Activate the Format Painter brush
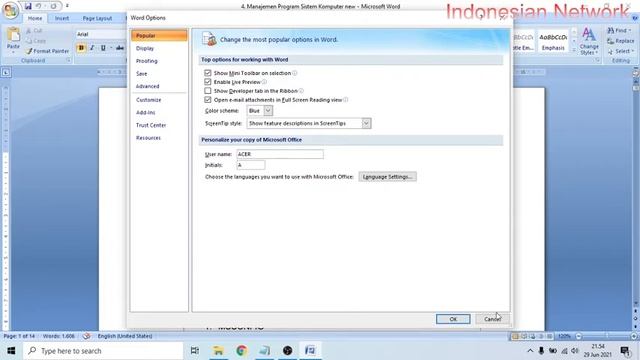640x360 pixels. 47,51
